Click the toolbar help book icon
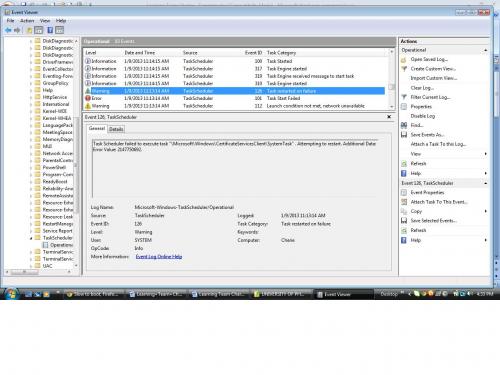This screenshot has width=500, height=375. (50, 30)
